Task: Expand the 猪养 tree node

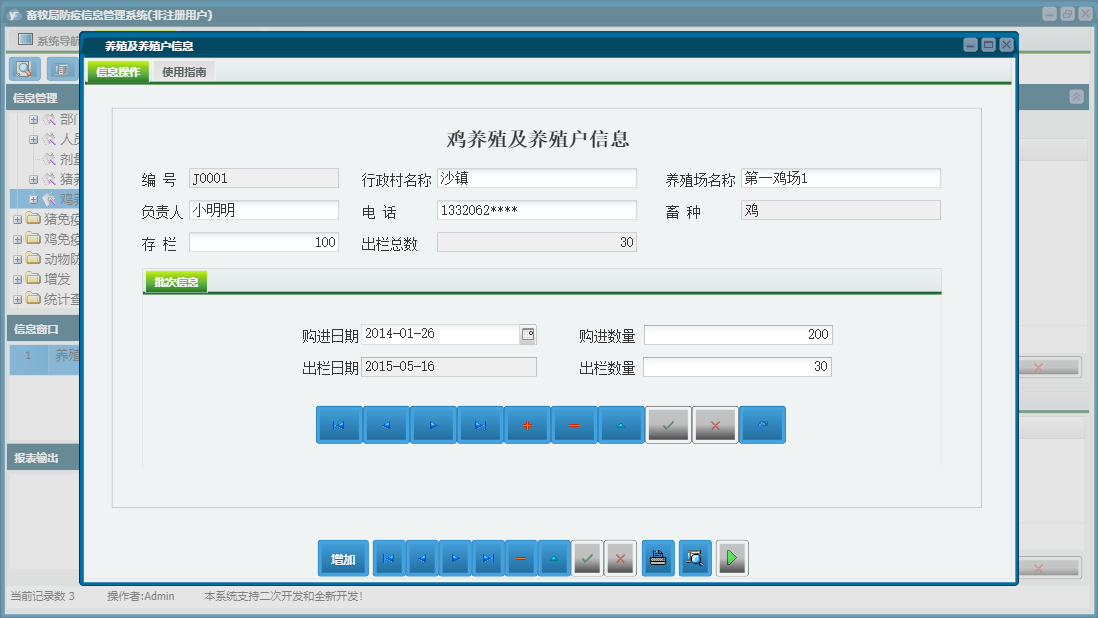Action: [33, 180]
